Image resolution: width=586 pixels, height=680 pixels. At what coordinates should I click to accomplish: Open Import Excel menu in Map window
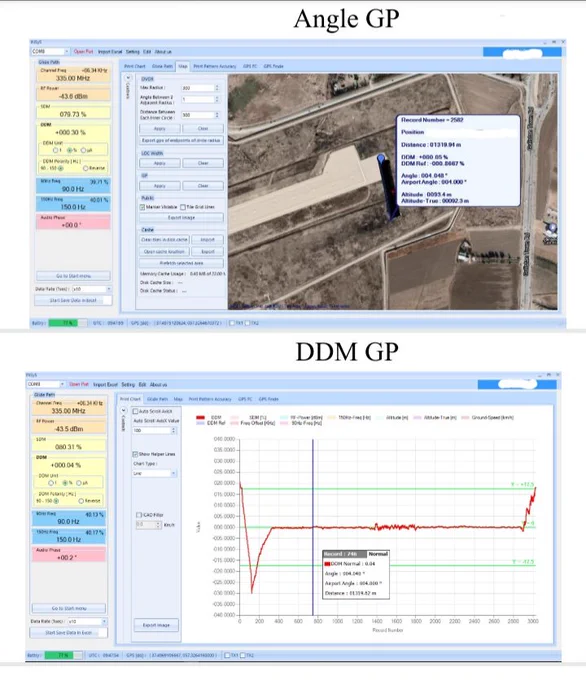point(110,52)
